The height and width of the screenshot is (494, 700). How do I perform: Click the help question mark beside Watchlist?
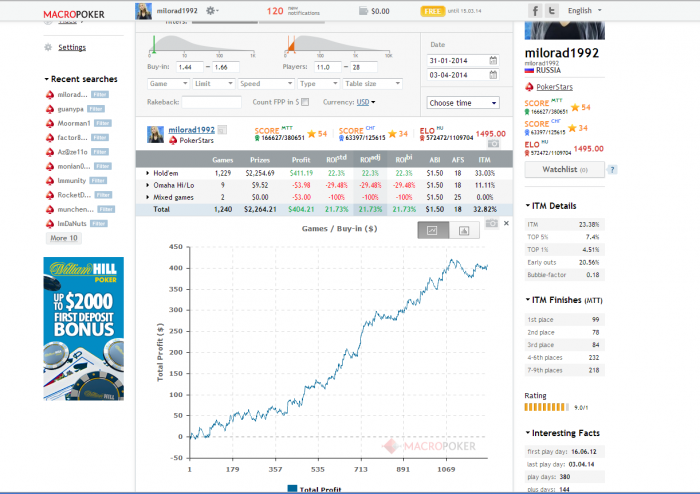[x=612, y=170]
